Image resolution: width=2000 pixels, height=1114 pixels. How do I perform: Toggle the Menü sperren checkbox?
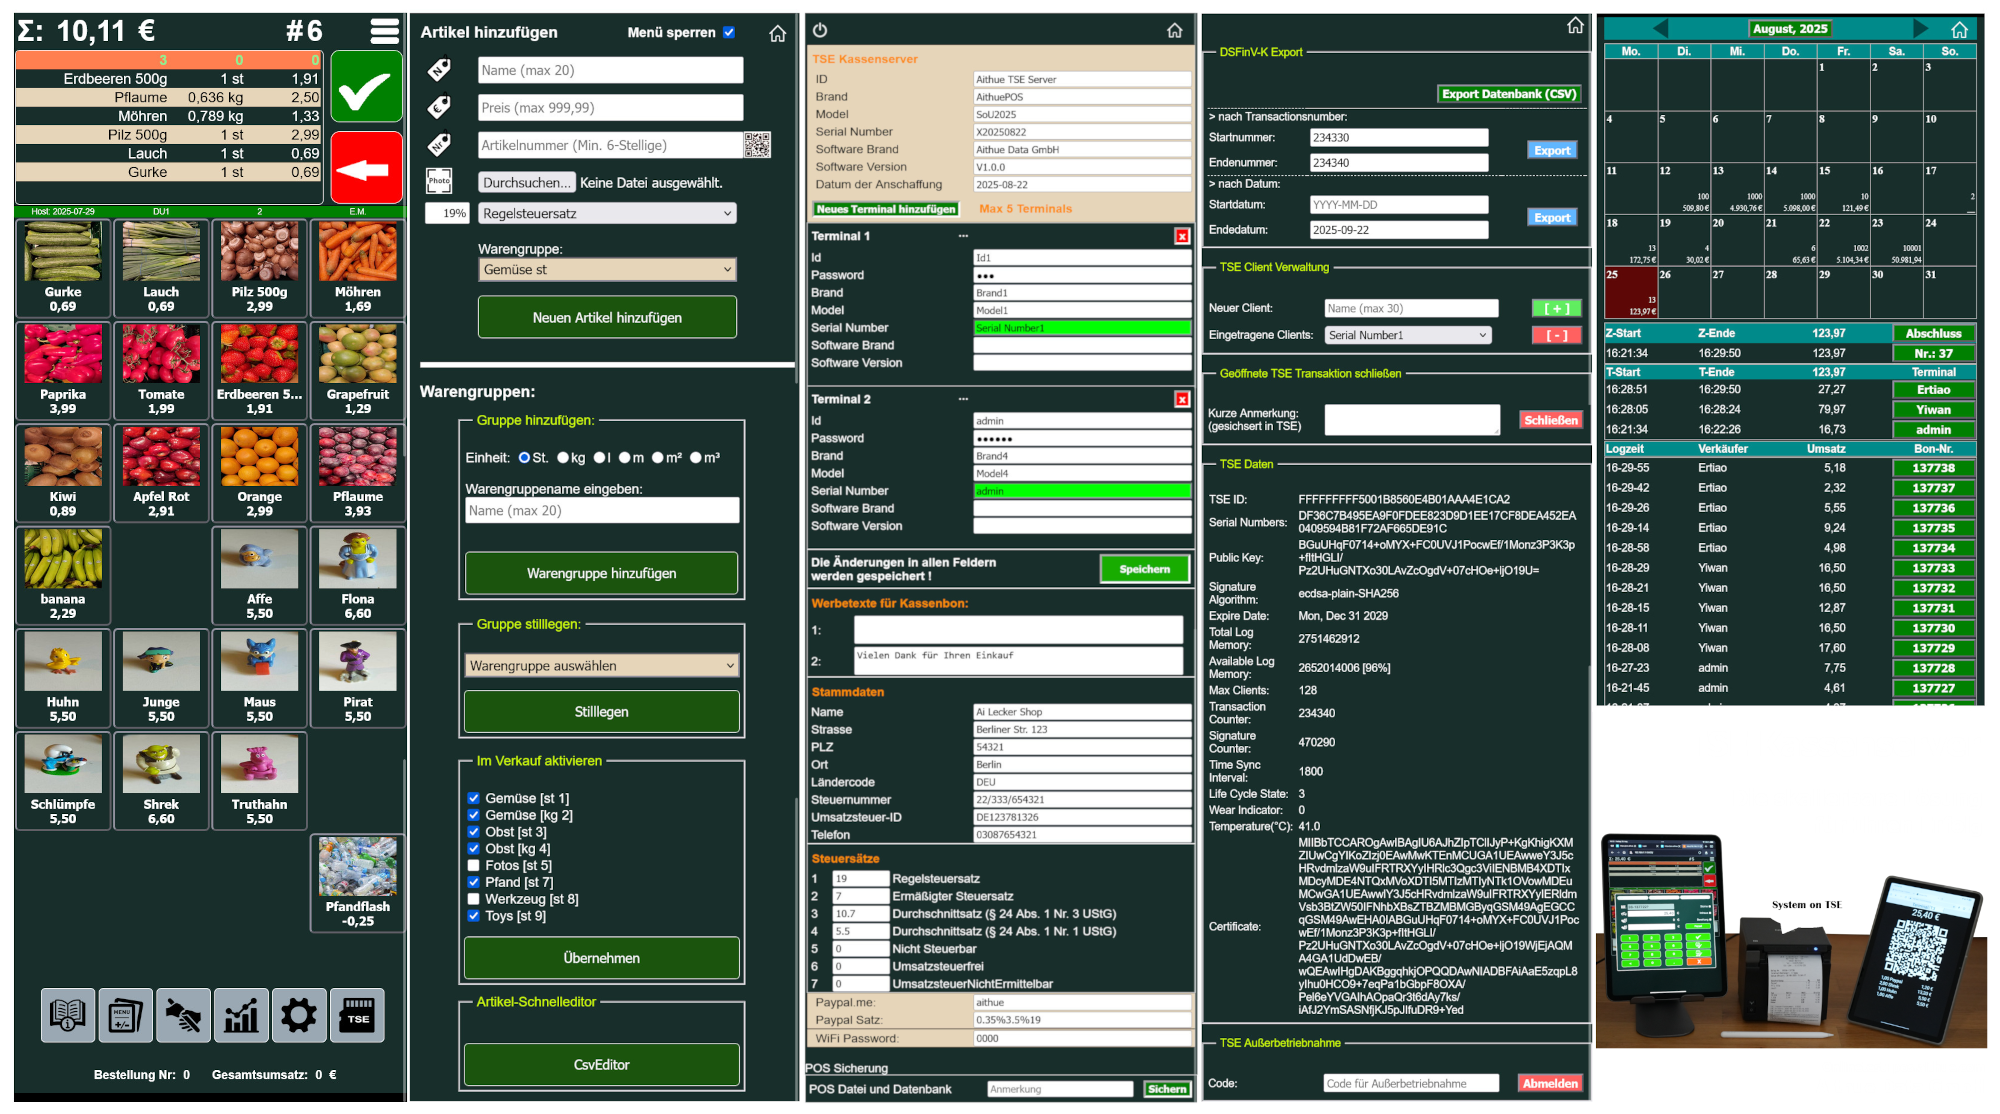[x=729, y=32]
